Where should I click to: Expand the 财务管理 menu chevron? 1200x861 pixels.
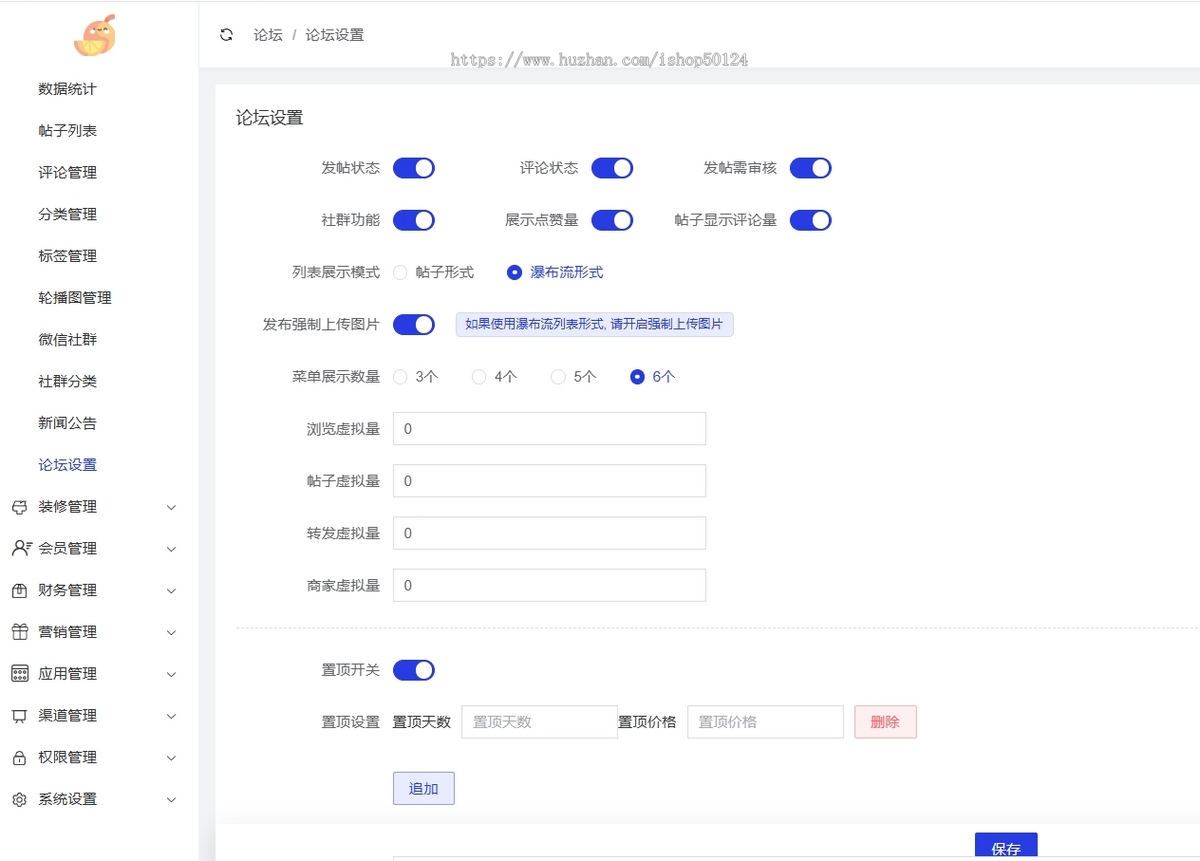[x=171, y=591]
